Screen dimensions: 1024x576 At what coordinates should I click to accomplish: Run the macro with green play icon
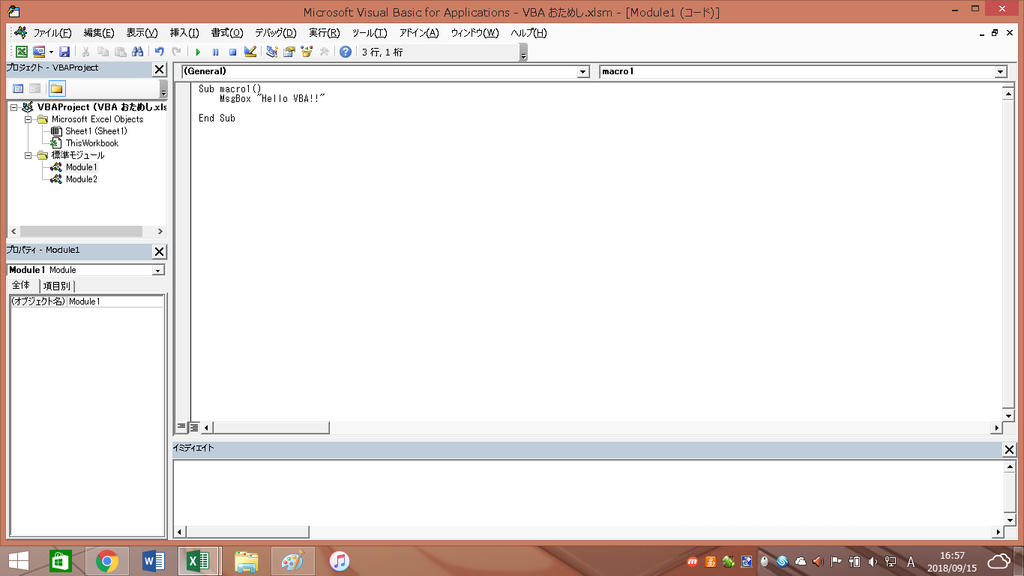pos(198,52)
